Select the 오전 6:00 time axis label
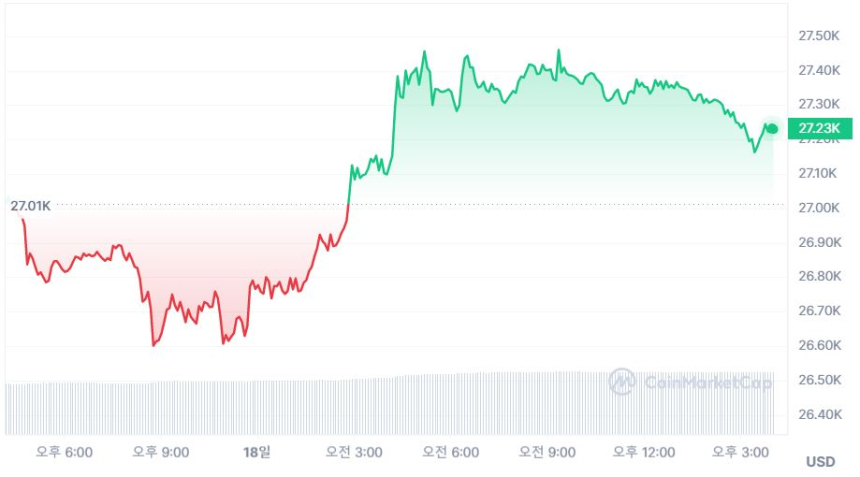This screenshot has height=477, width=860. (450, 452)
